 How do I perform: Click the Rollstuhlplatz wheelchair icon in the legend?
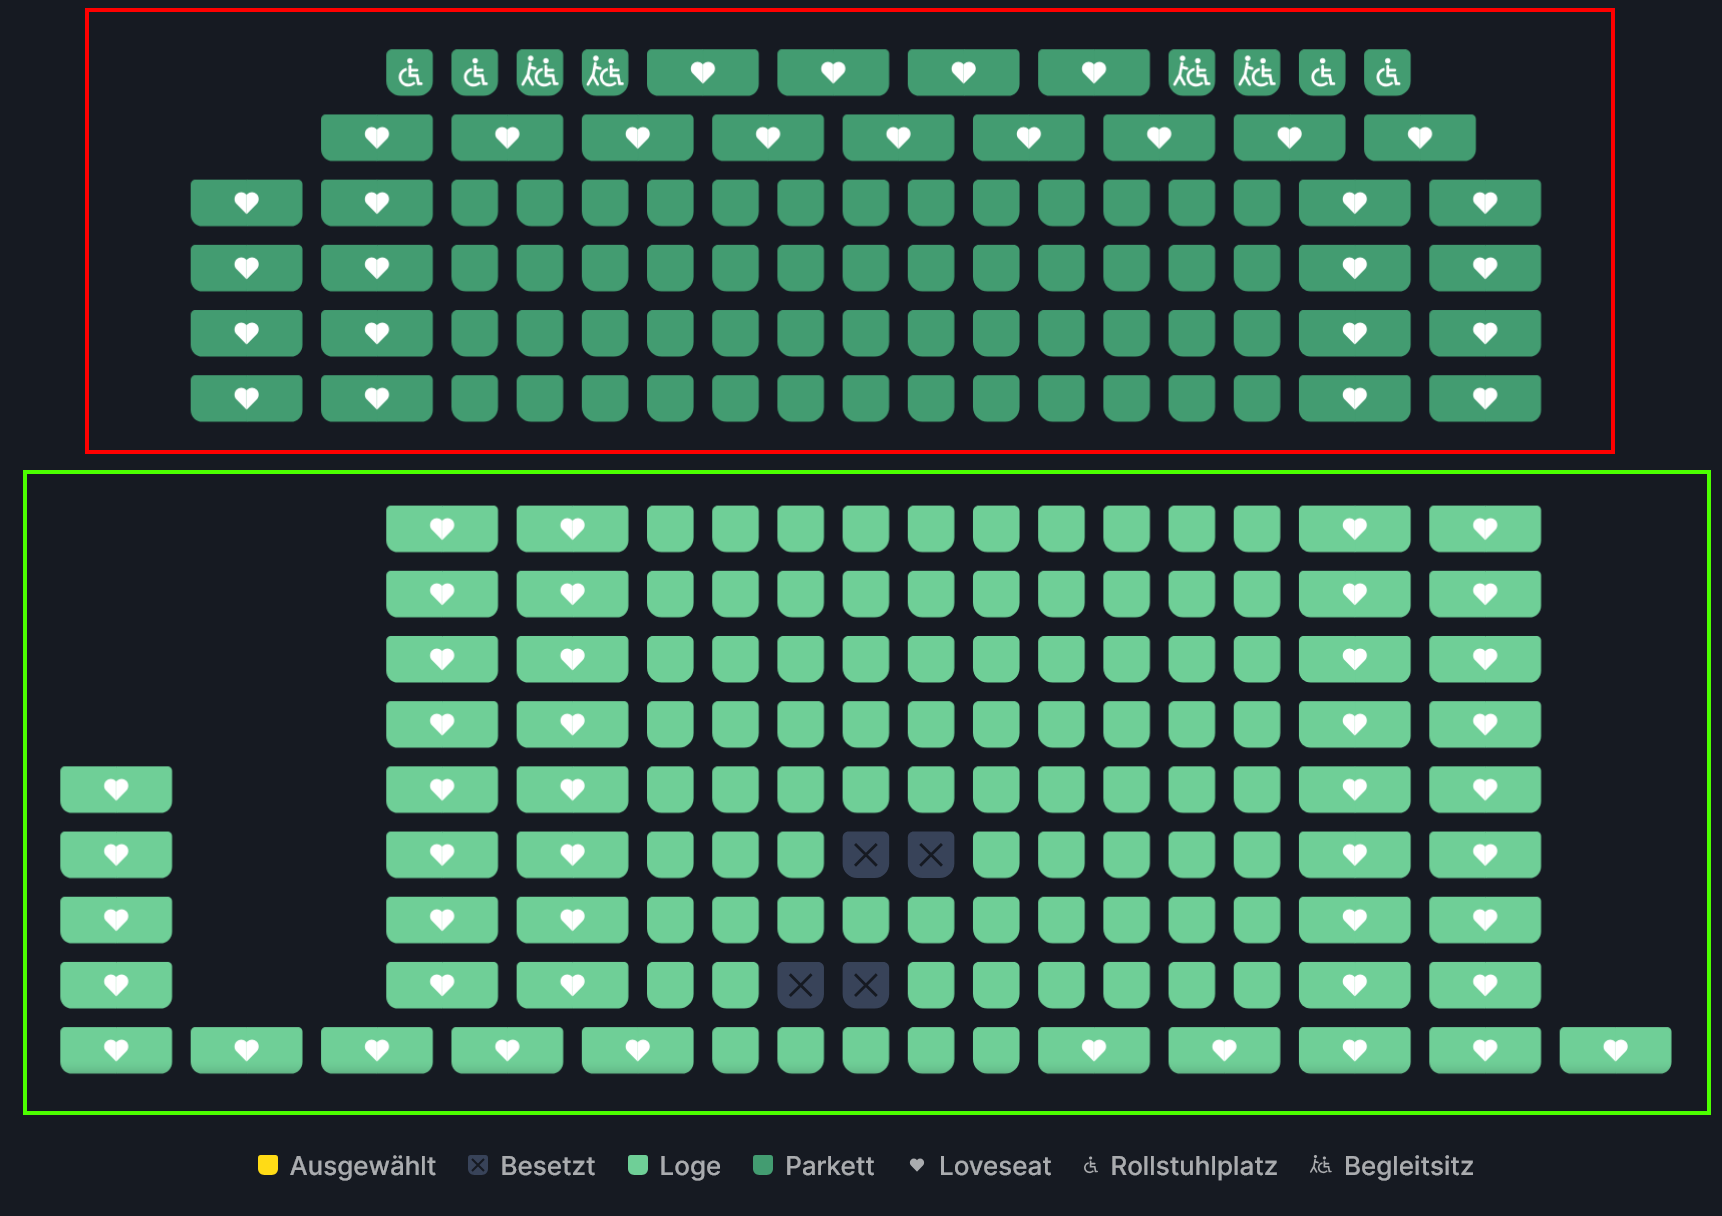point(1091,1166)
